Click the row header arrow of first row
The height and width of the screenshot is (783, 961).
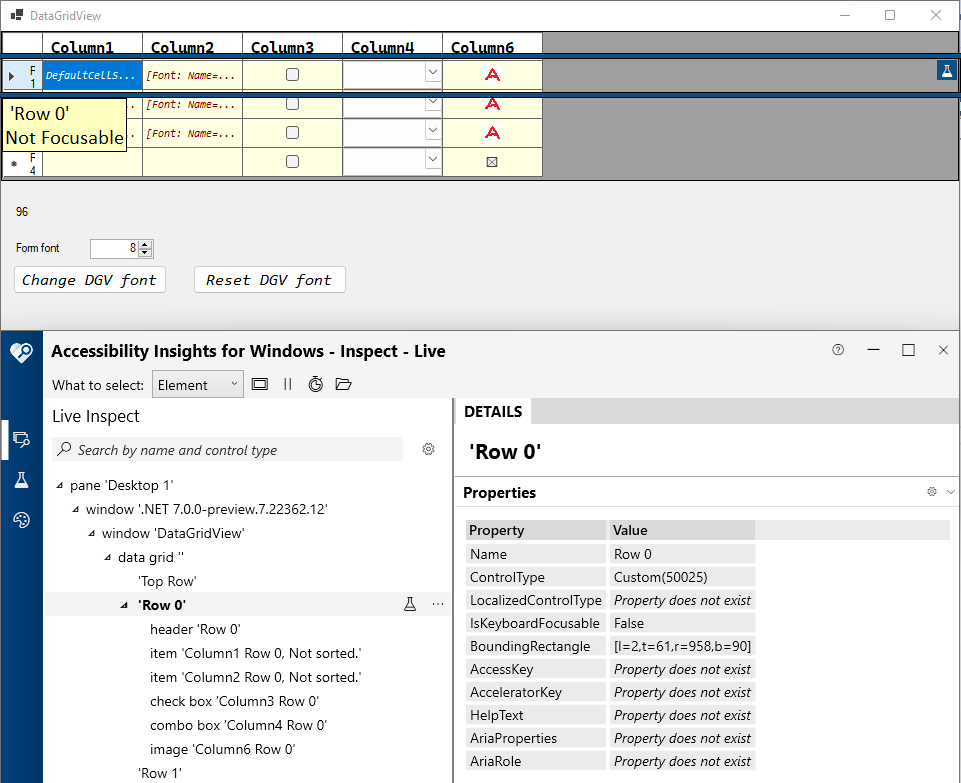(12, 77)
